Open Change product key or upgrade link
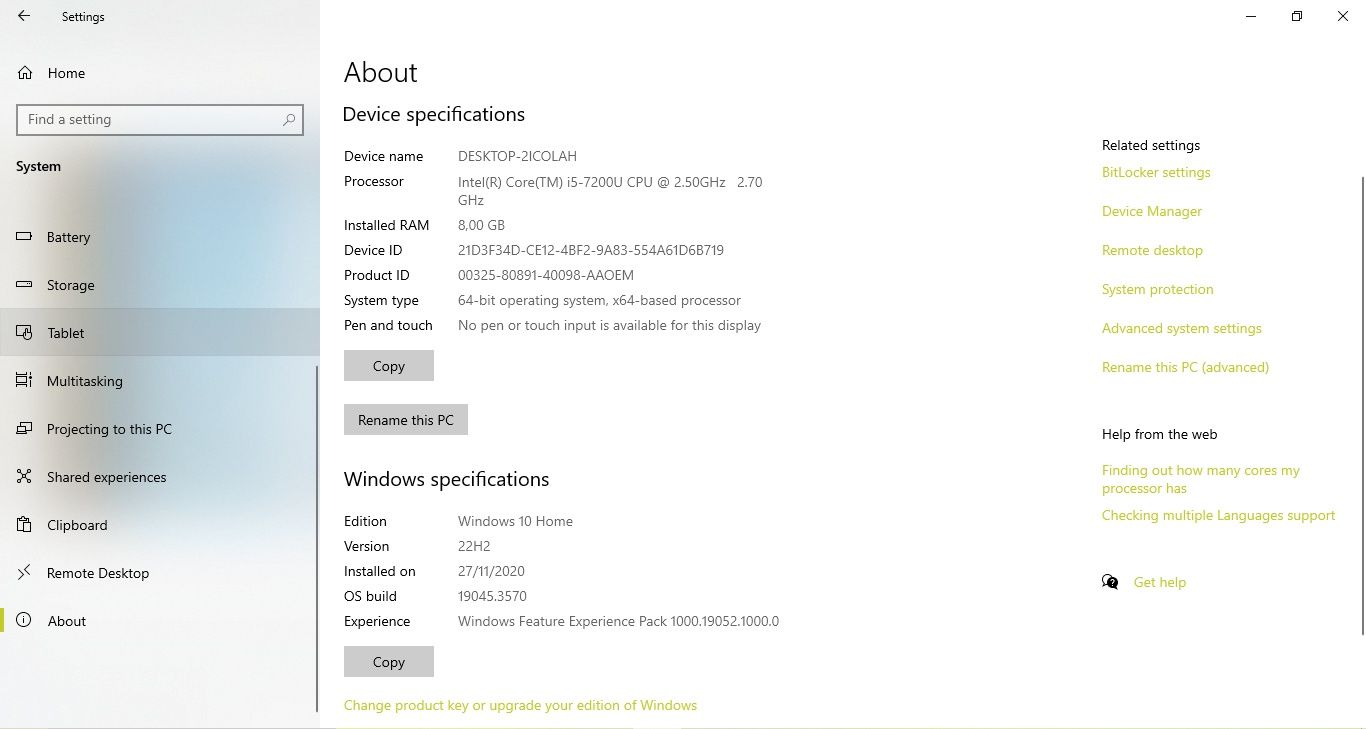 point(520,705)
